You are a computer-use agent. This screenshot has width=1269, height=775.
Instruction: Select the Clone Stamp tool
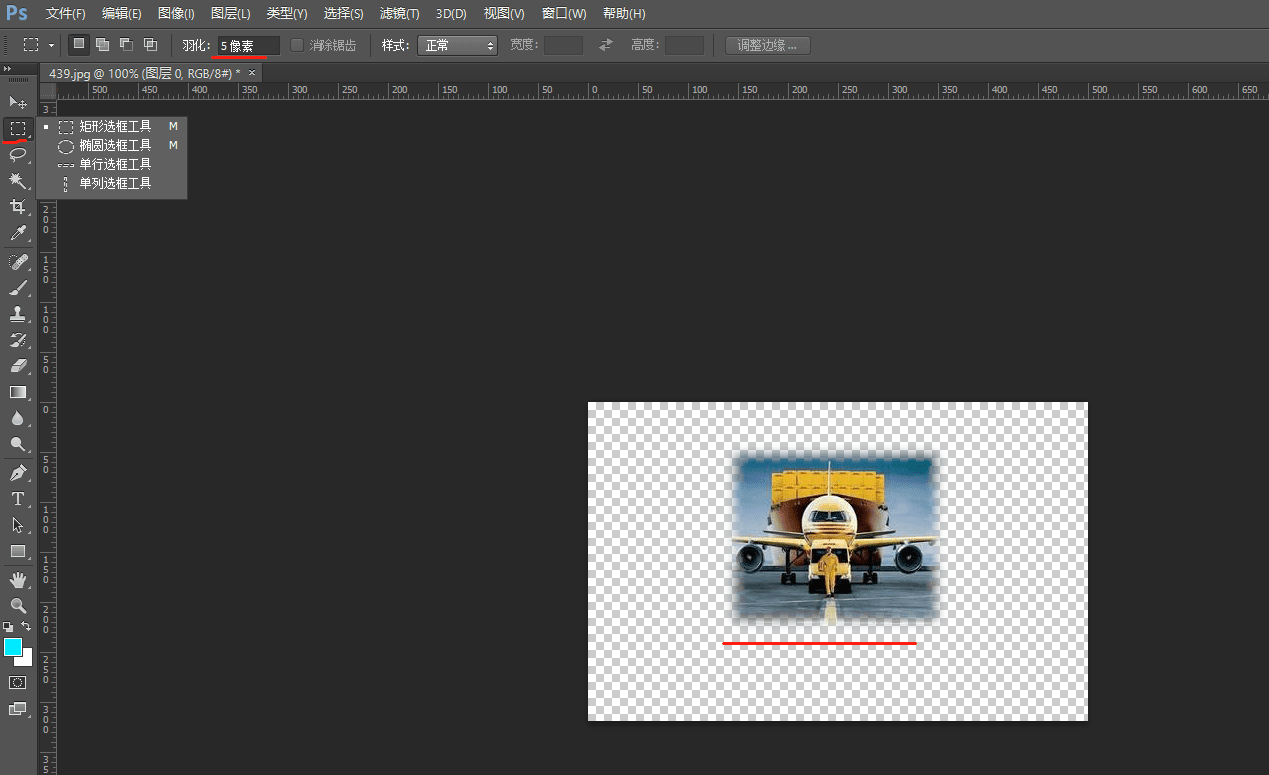[x=18, y=314]
